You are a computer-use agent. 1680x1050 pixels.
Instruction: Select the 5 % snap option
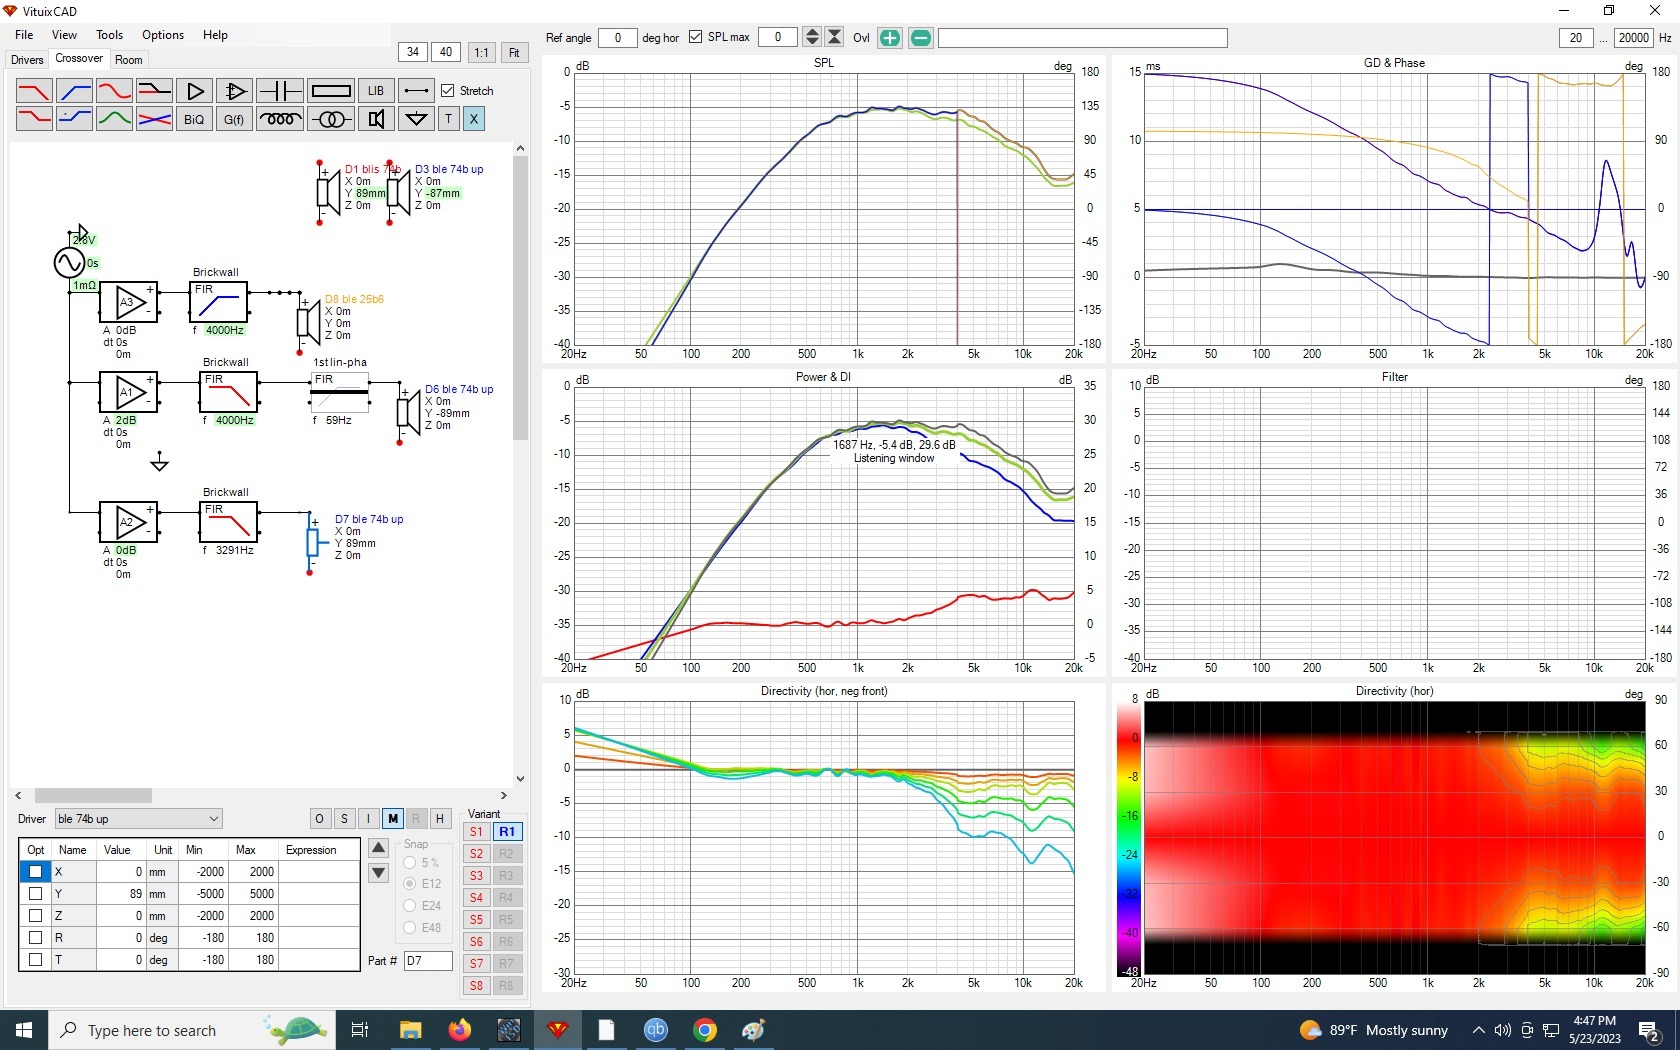[x=409, y=863]
